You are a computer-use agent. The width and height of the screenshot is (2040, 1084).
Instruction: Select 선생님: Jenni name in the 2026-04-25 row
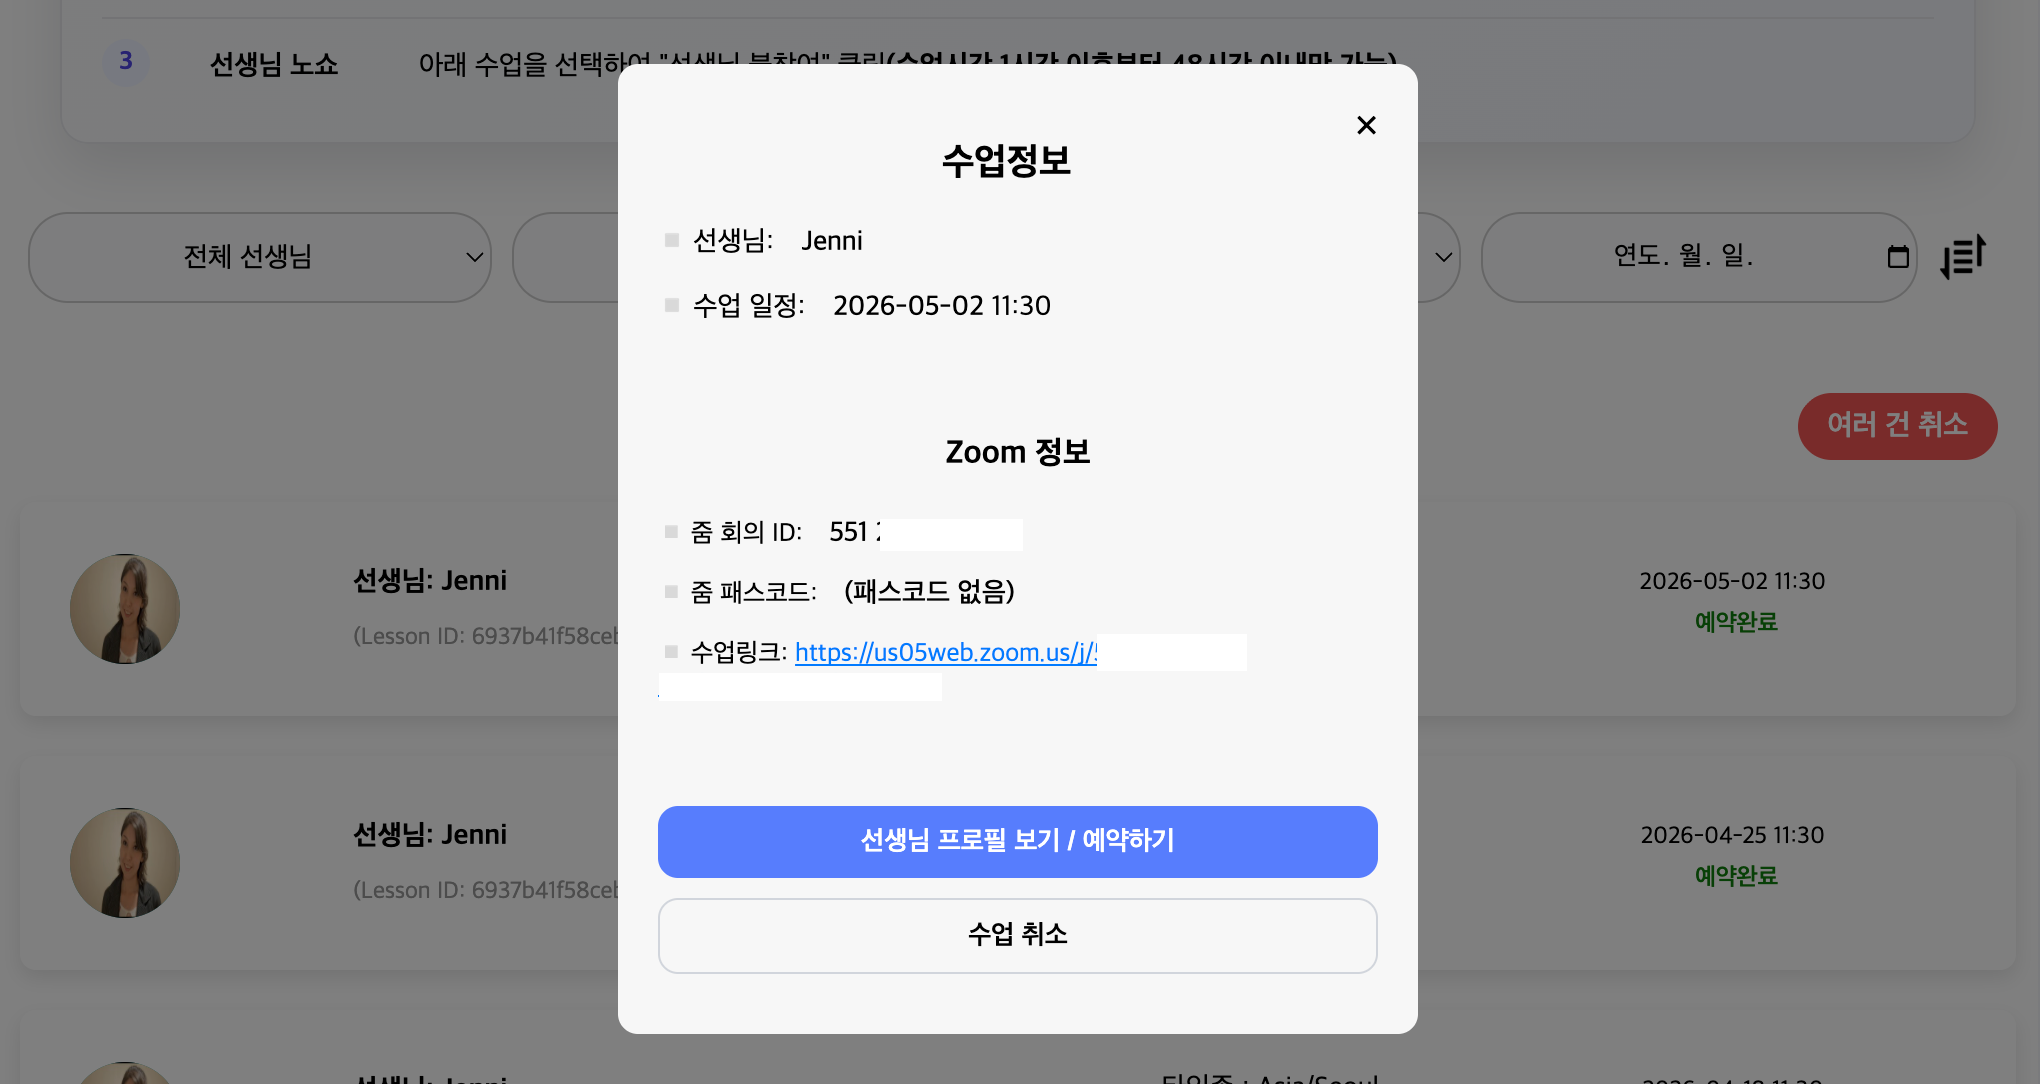click(x=430, y=835)
